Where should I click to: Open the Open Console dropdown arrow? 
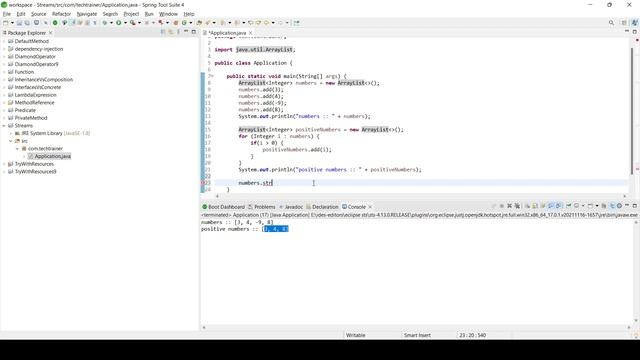[x=597, y=206]
